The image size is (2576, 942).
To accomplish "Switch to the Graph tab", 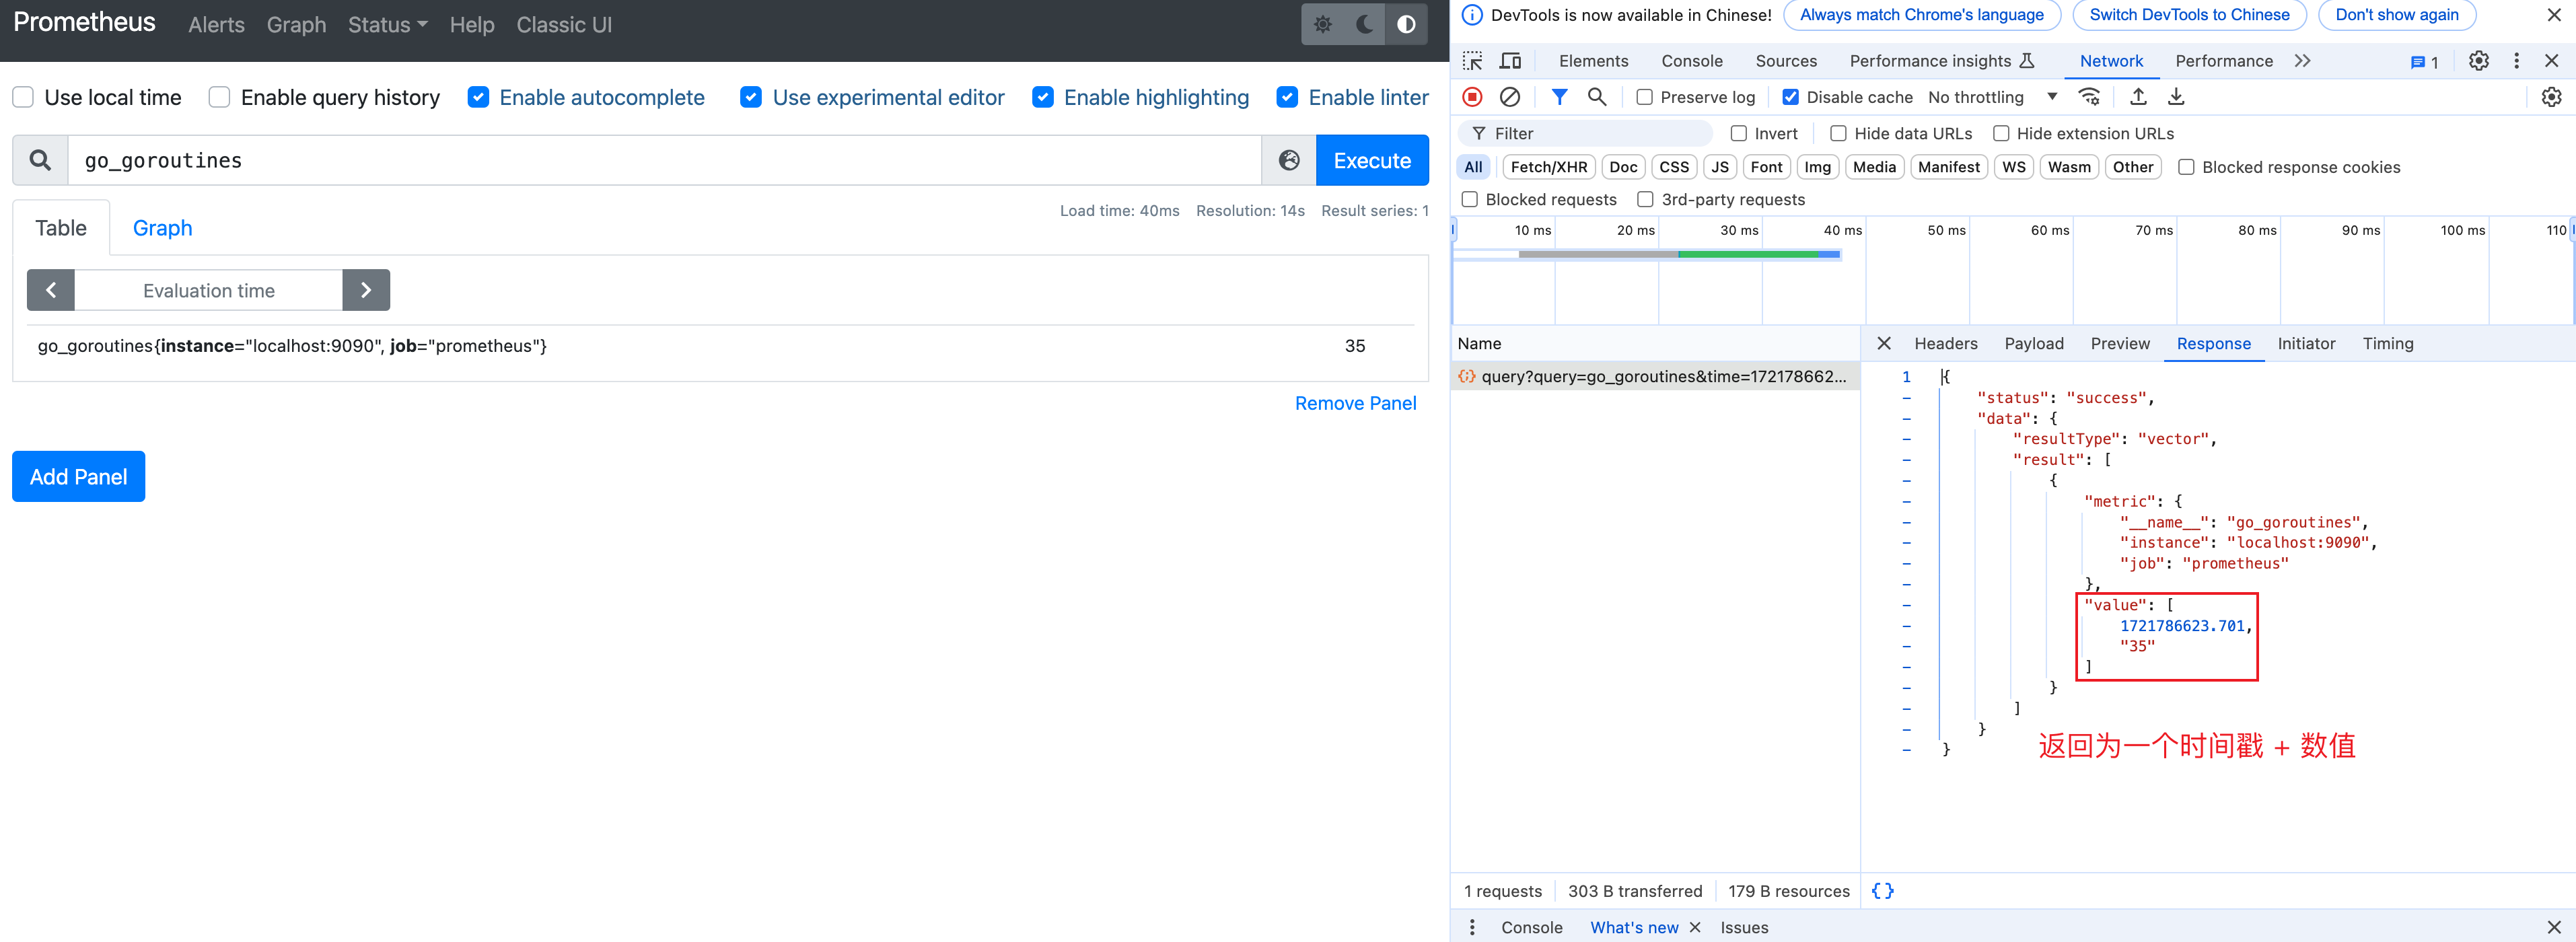I will (162, 228).
